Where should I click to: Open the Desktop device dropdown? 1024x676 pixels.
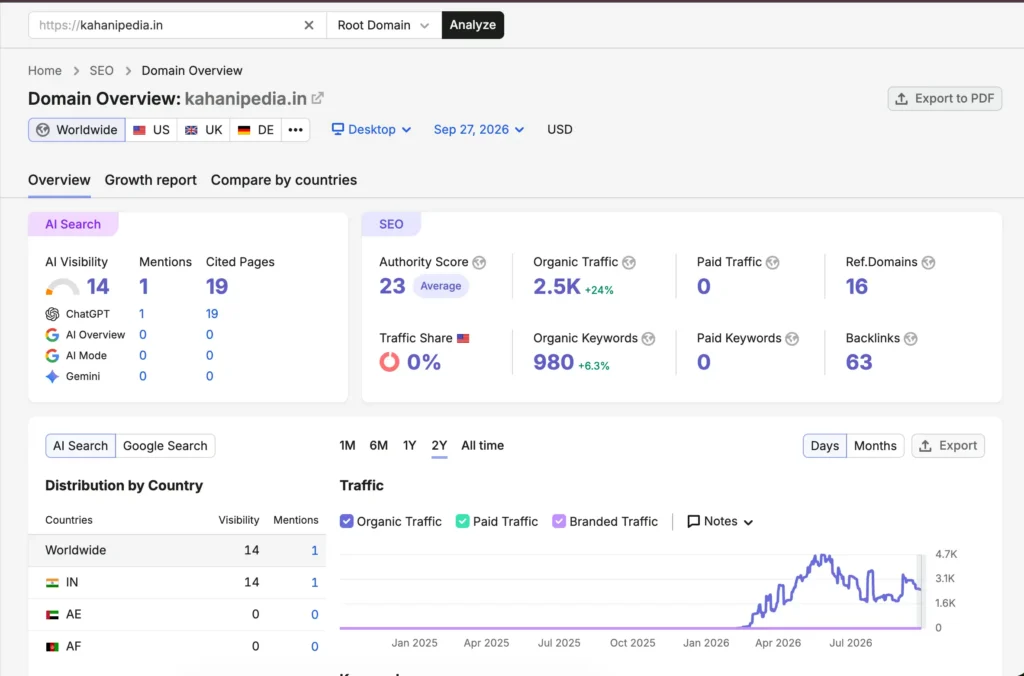tap(372, 129)
